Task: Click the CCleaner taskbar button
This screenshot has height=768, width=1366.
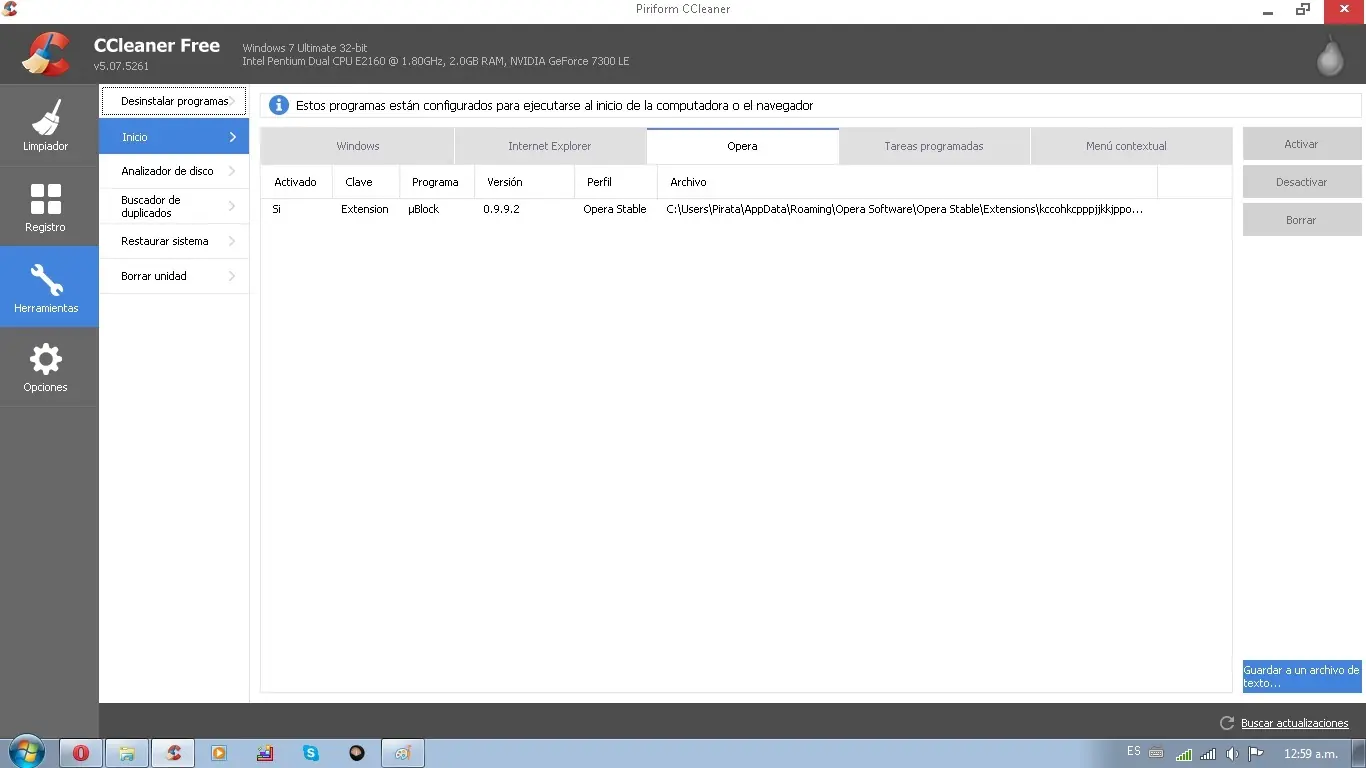Action: pos(174,753)
